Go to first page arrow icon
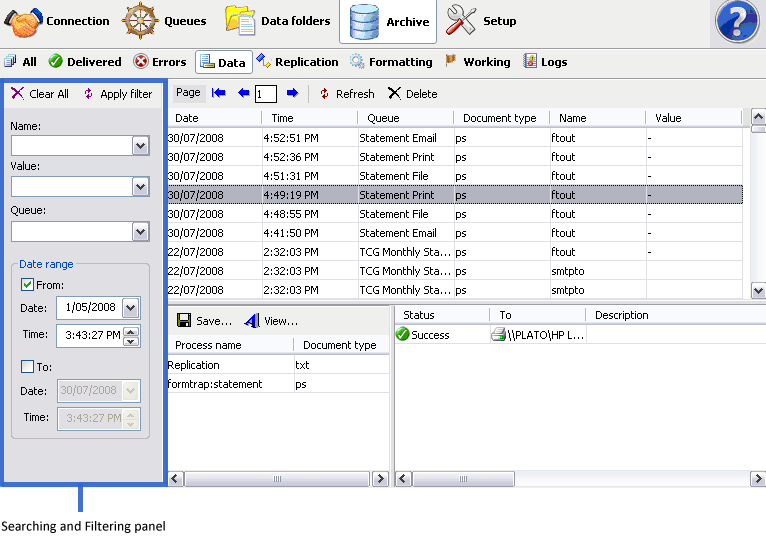 click(218, 93)
